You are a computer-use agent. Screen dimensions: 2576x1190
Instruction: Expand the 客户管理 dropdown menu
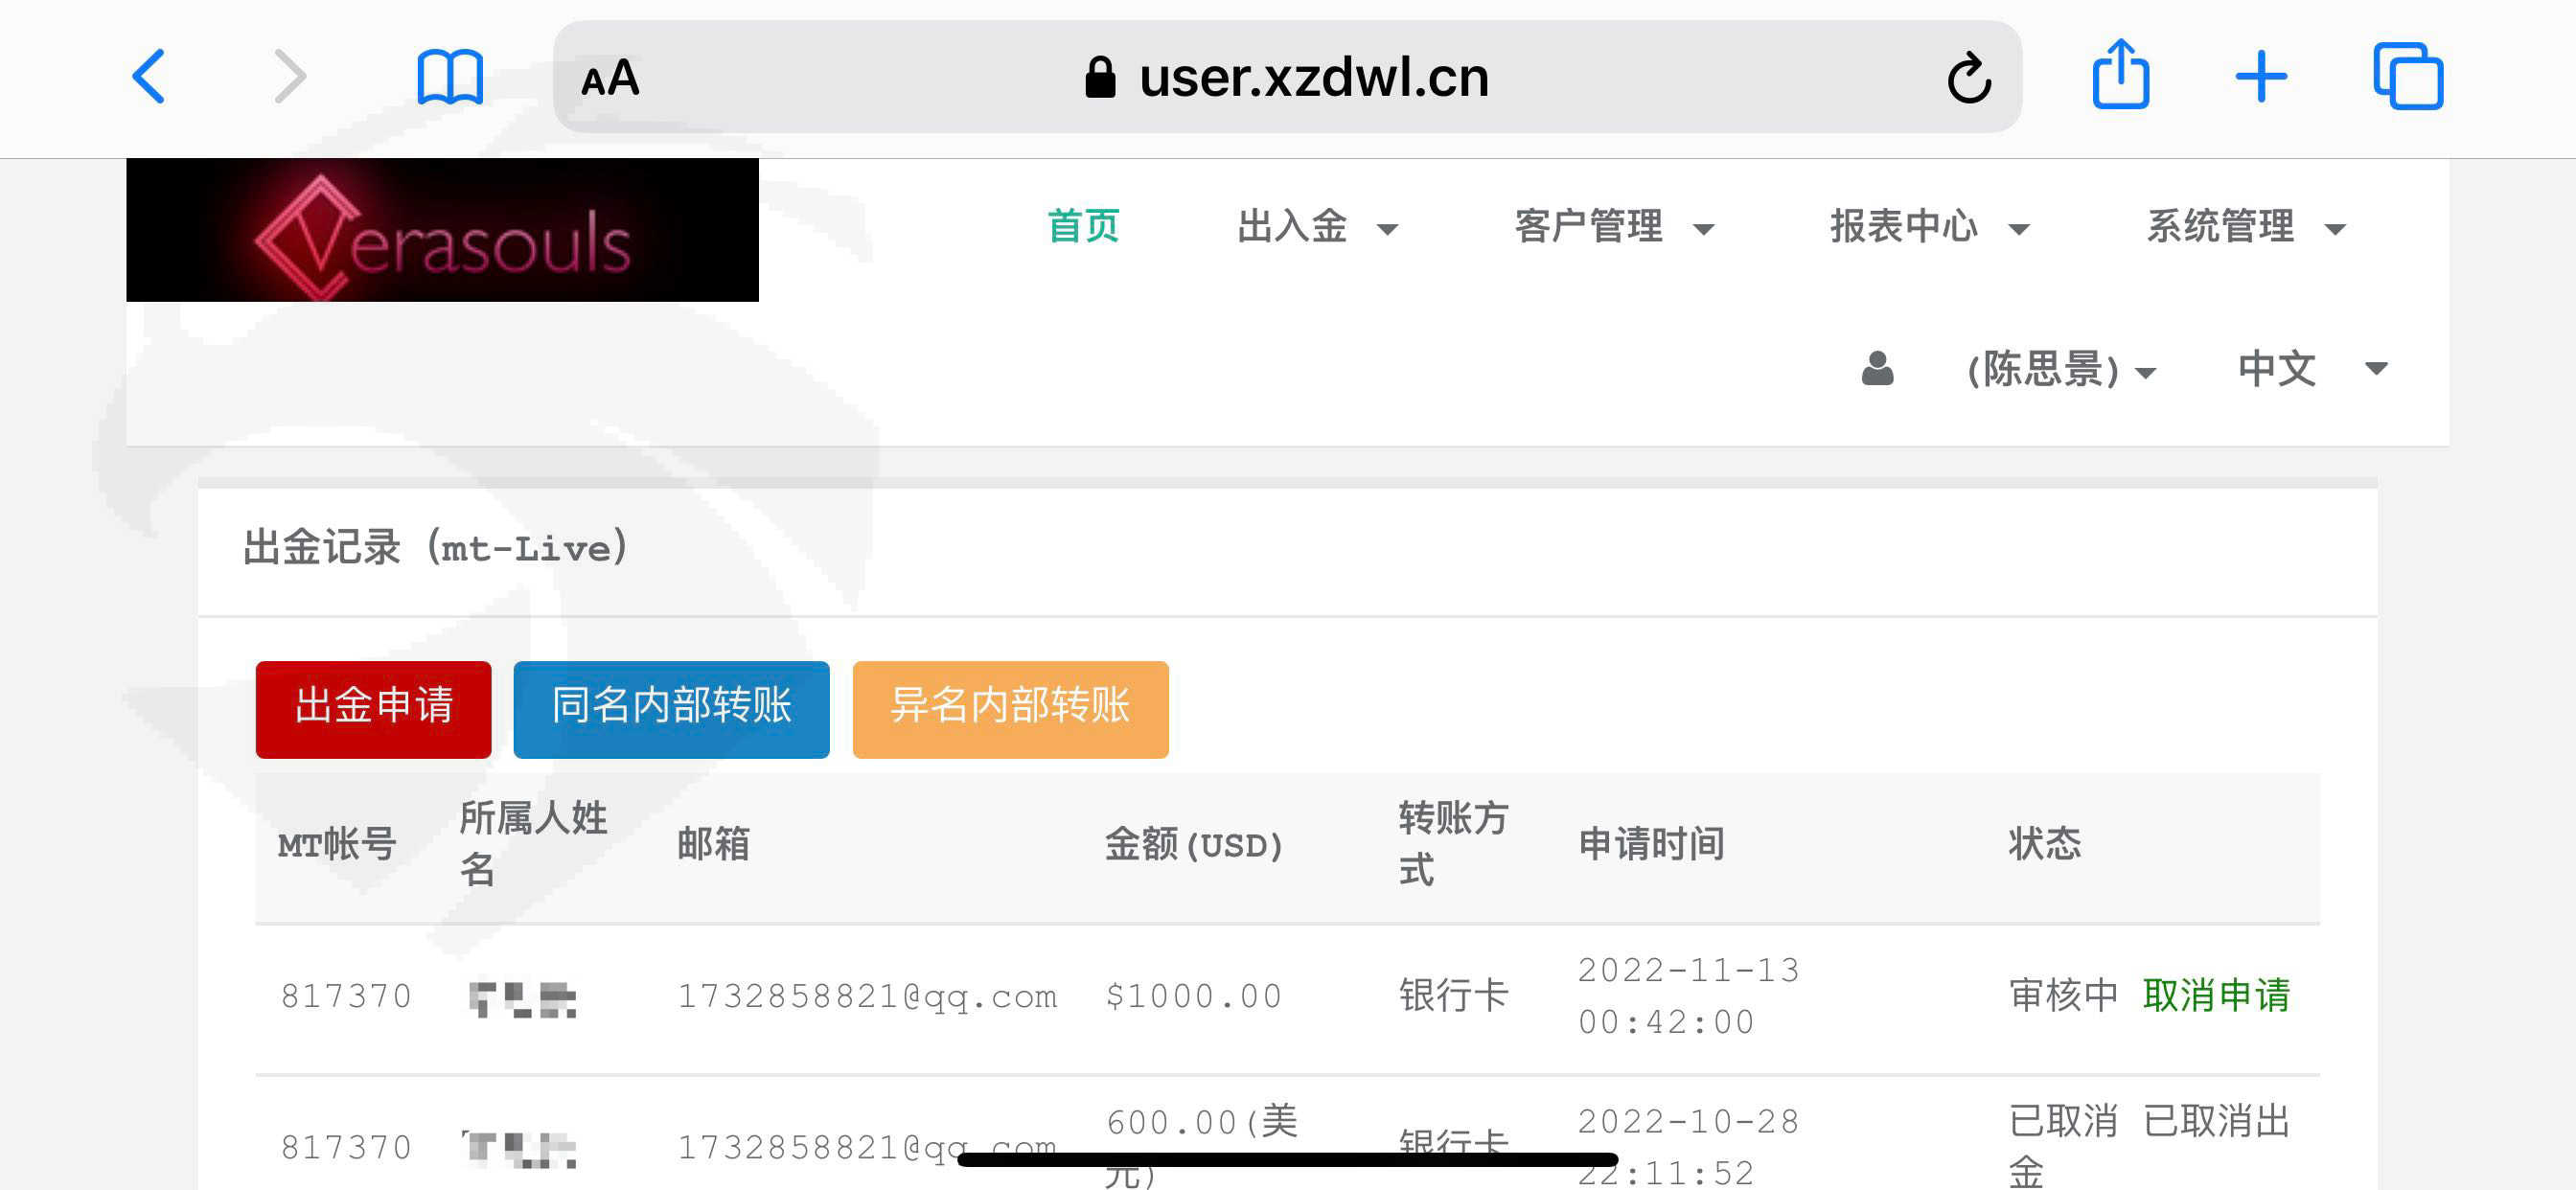pyautogui.click(x=1614, y=227)
